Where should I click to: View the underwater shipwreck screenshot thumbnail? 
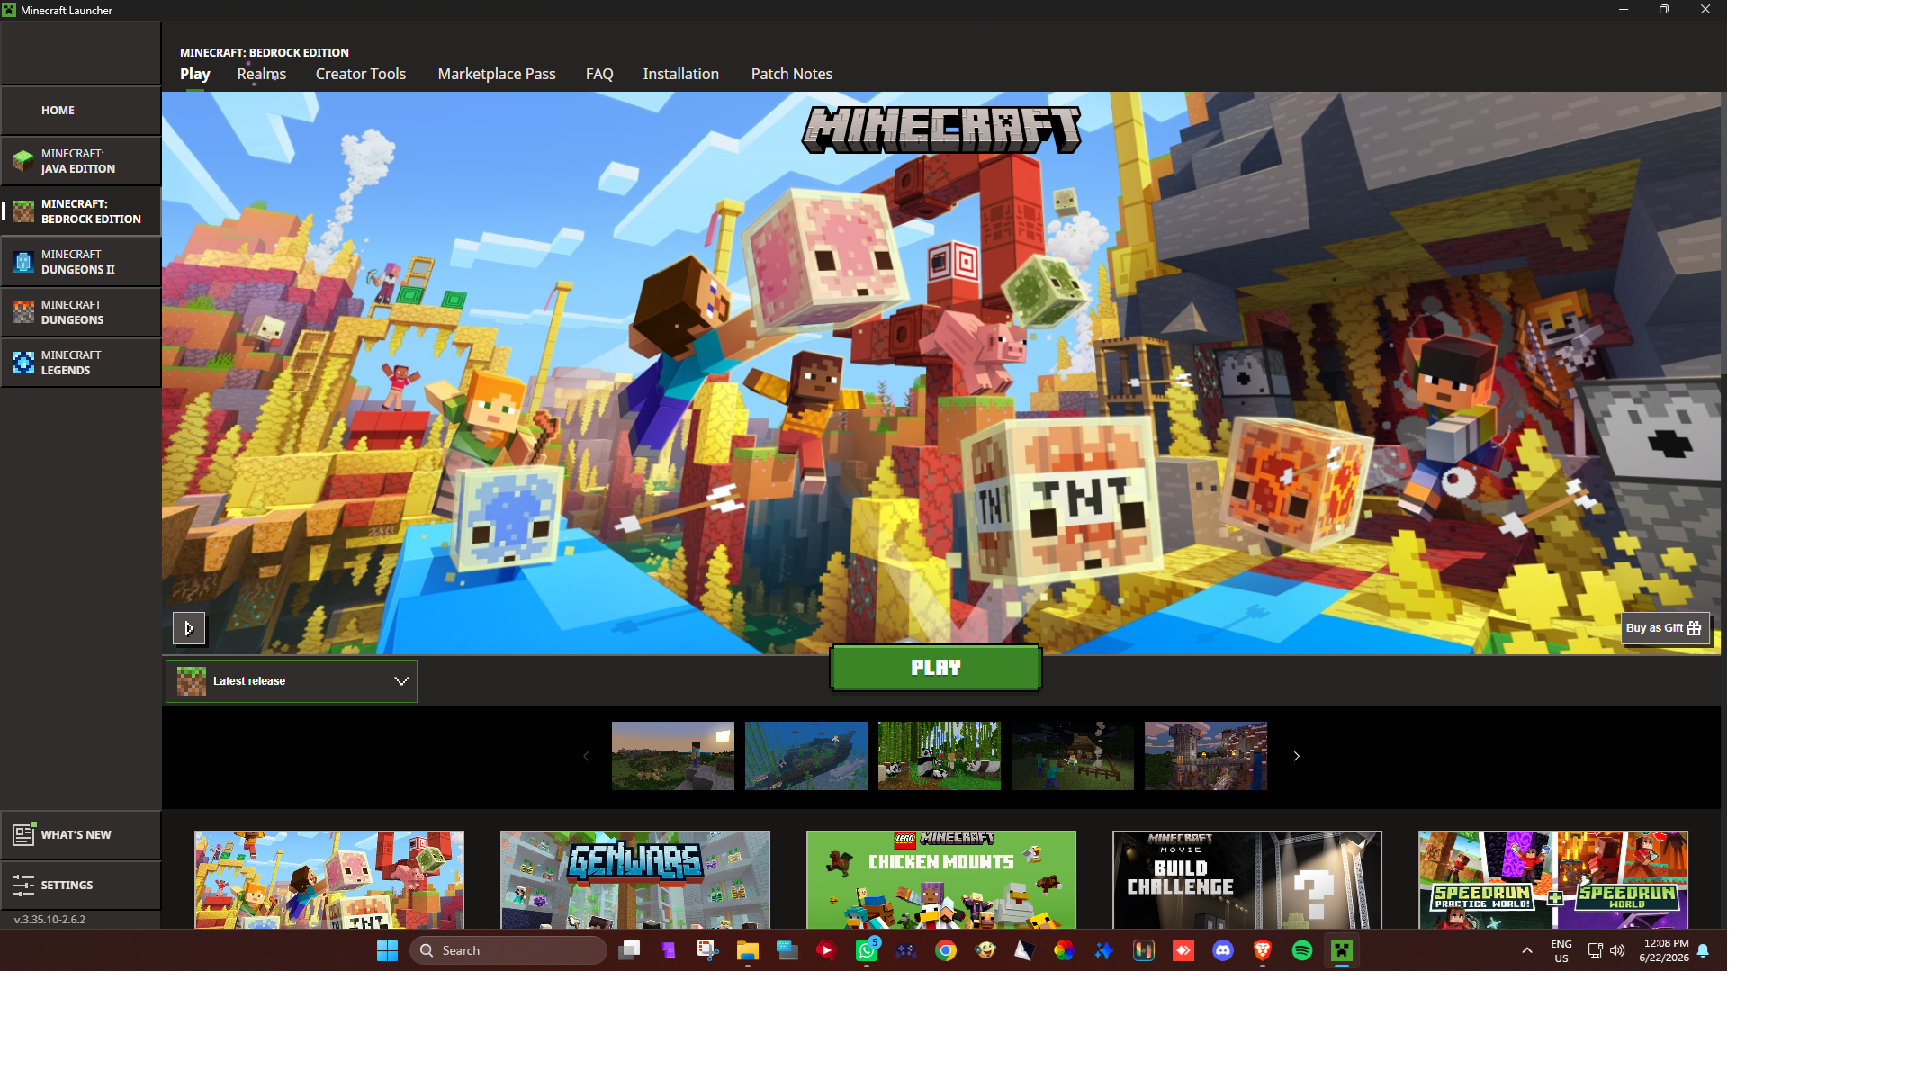click(806, 756)
